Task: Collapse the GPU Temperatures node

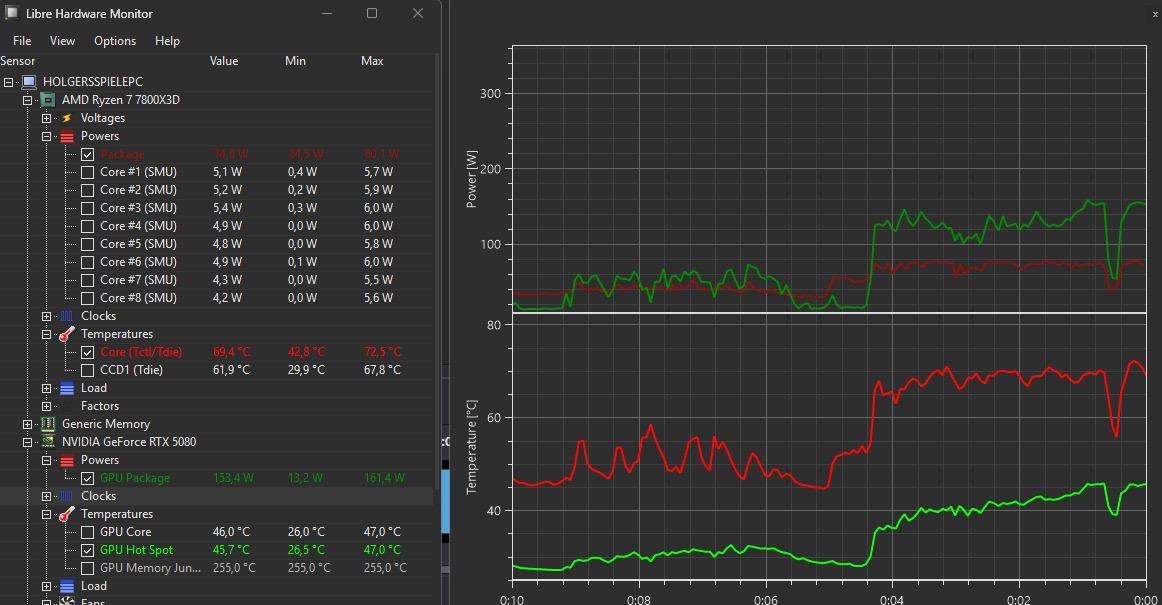Action: point(46,515)
